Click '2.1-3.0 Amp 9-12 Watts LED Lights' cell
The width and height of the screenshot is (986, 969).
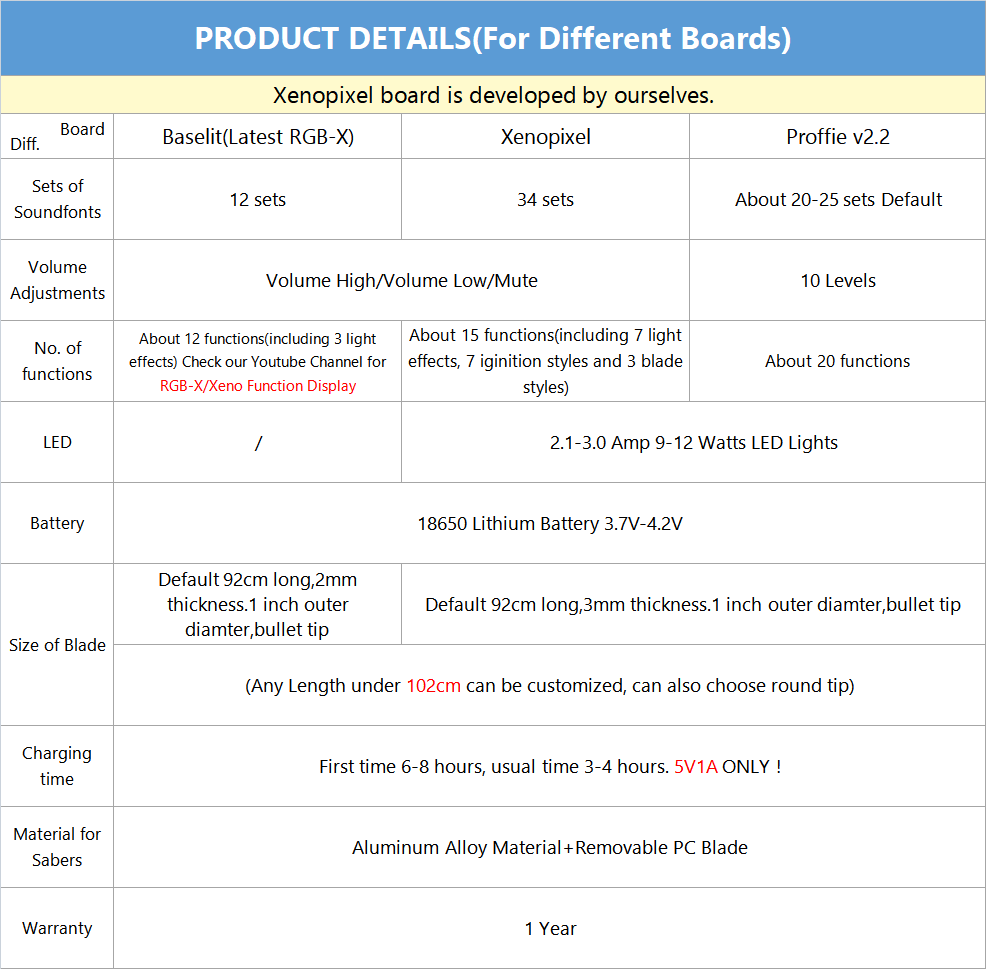coord(694,443)
